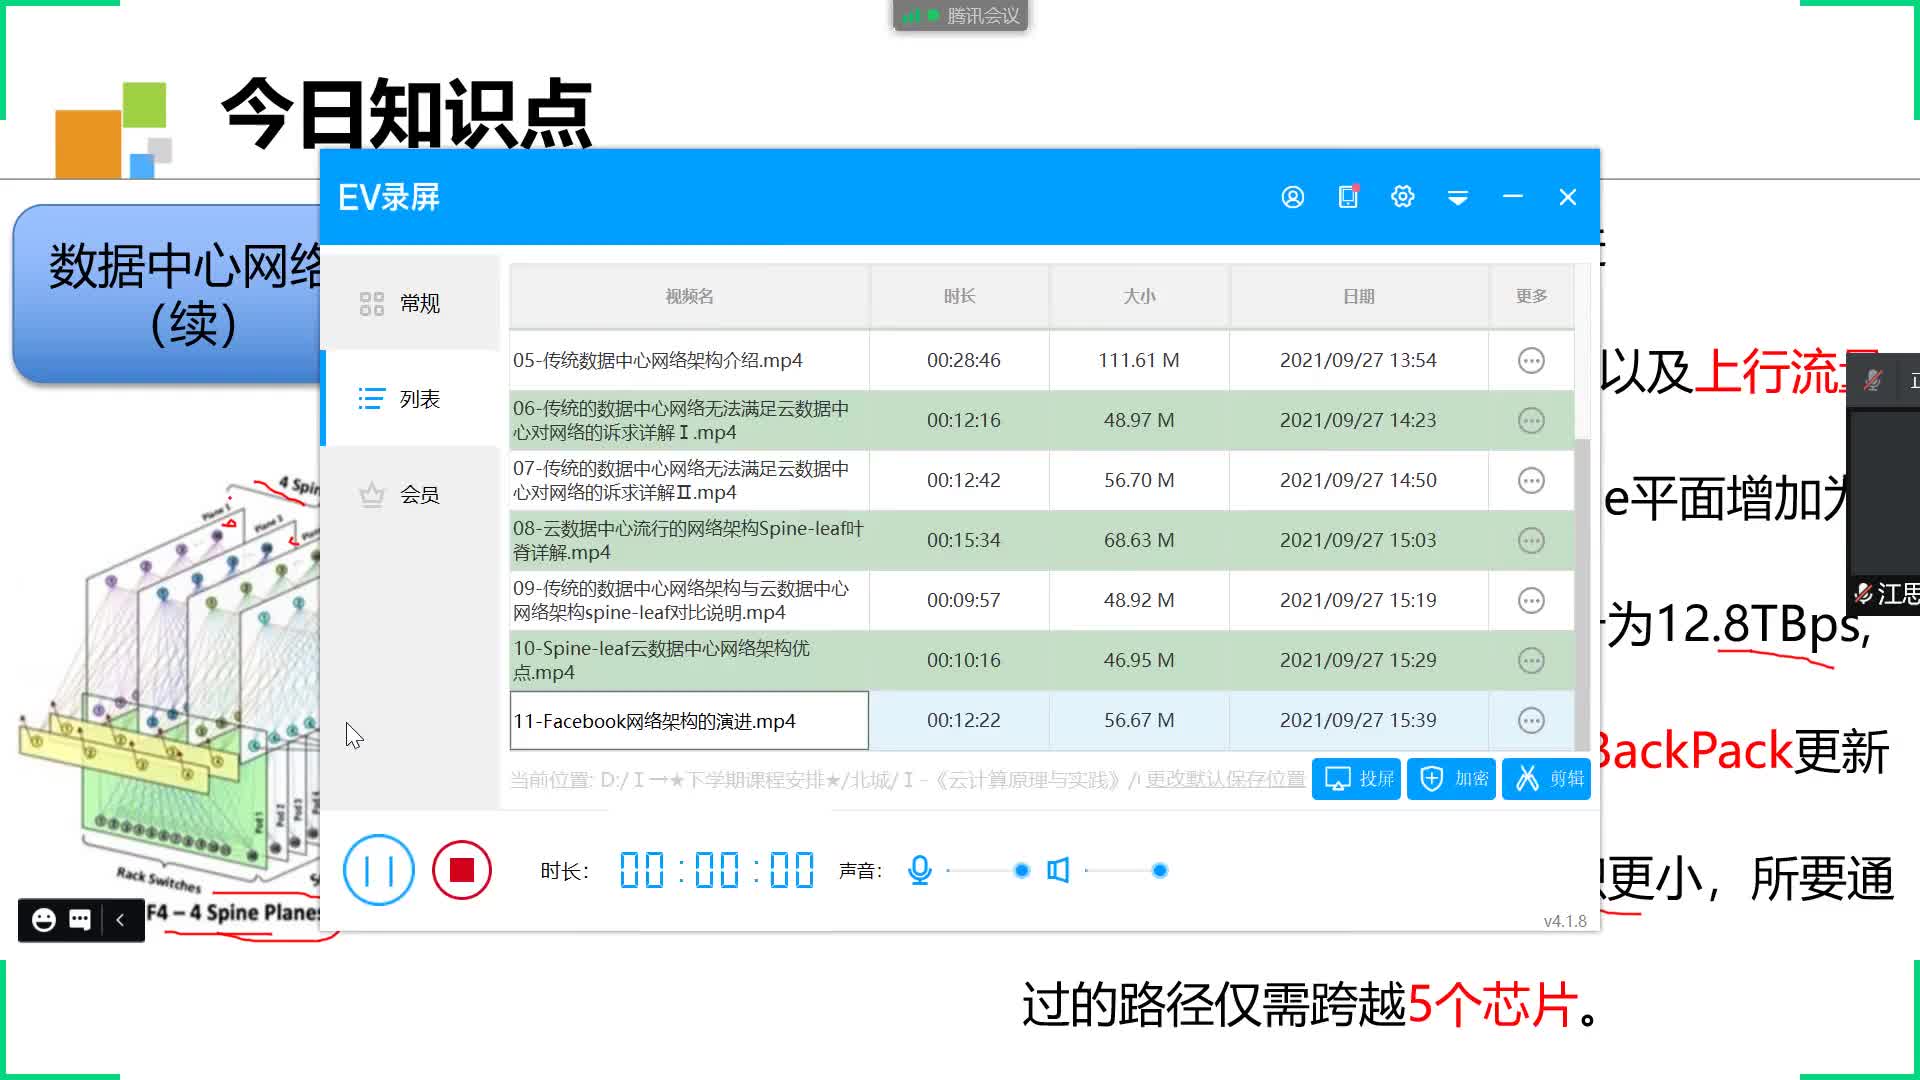1920x1080 pixels.
Task: Click the 加密 encrypt button
Action: pyautogui.click(x=1451, y=779)
